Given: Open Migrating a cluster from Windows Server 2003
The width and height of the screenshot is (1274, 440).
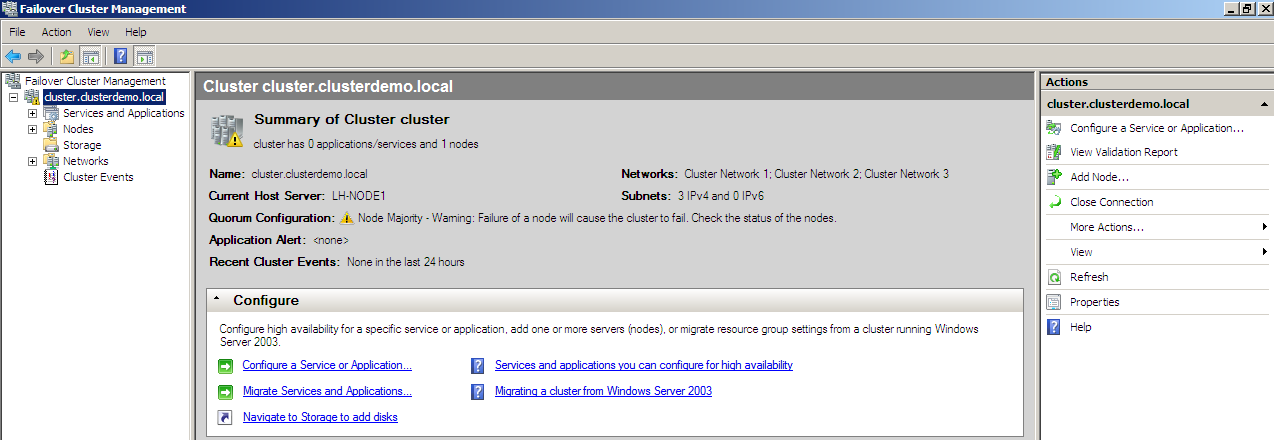Looking at the screenshot, I should click(x=603, y=392).
